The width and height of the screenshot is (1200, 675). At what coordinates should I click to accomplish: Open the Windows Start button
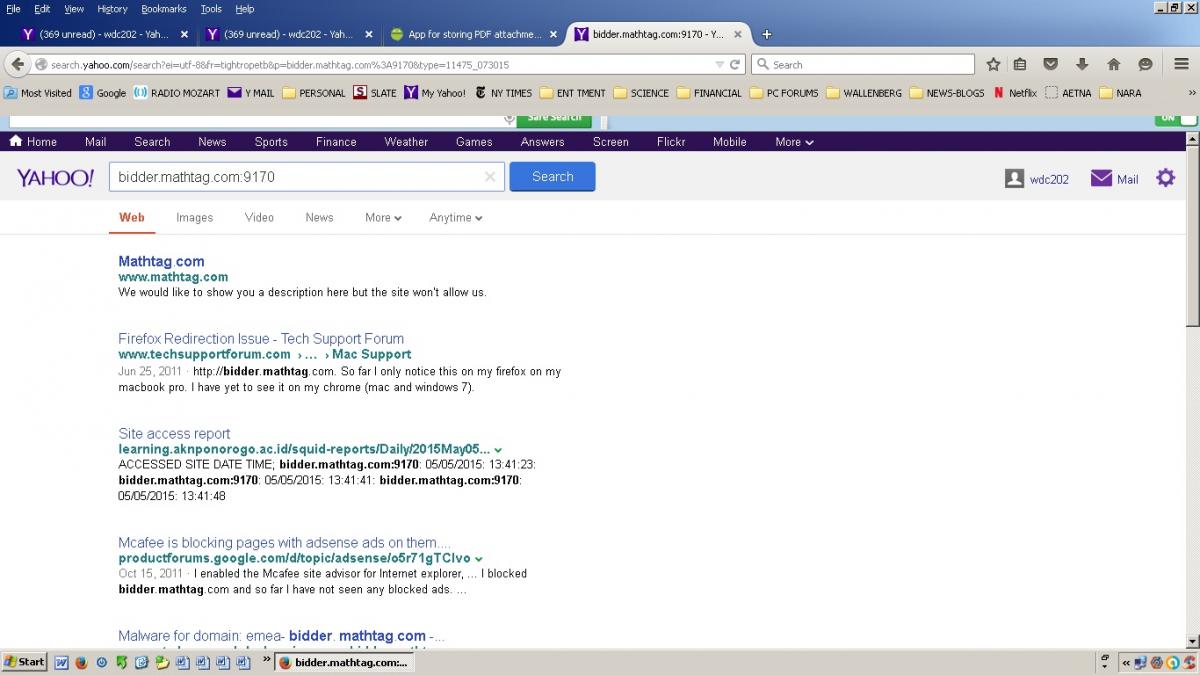click(24, 662)
